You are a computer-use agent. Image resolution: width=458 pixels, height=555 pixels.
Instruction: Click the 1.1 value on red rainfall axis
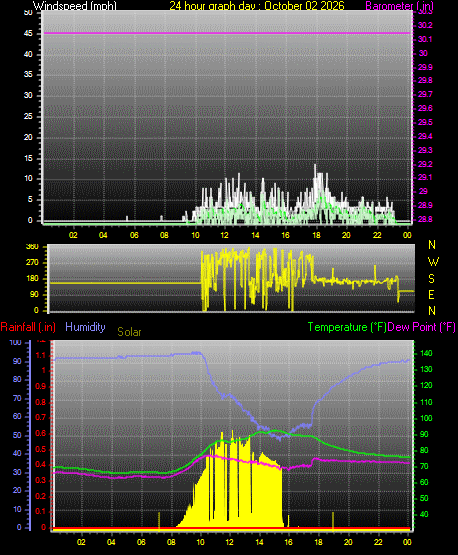pos(41,355)
